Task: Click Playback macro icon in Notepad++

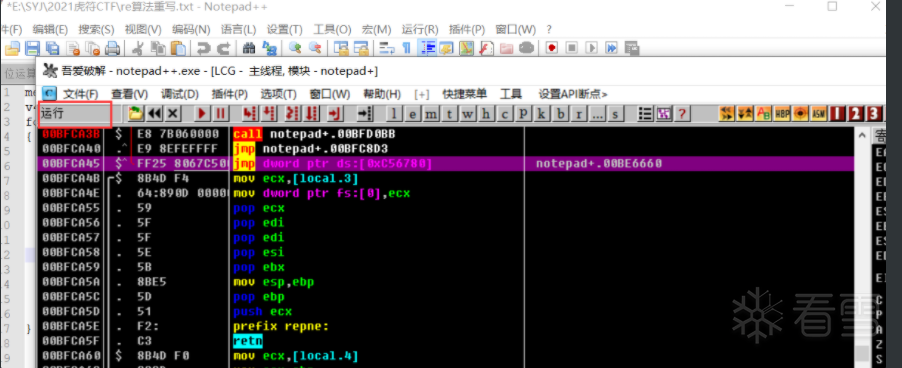Action: coord(591,48)
